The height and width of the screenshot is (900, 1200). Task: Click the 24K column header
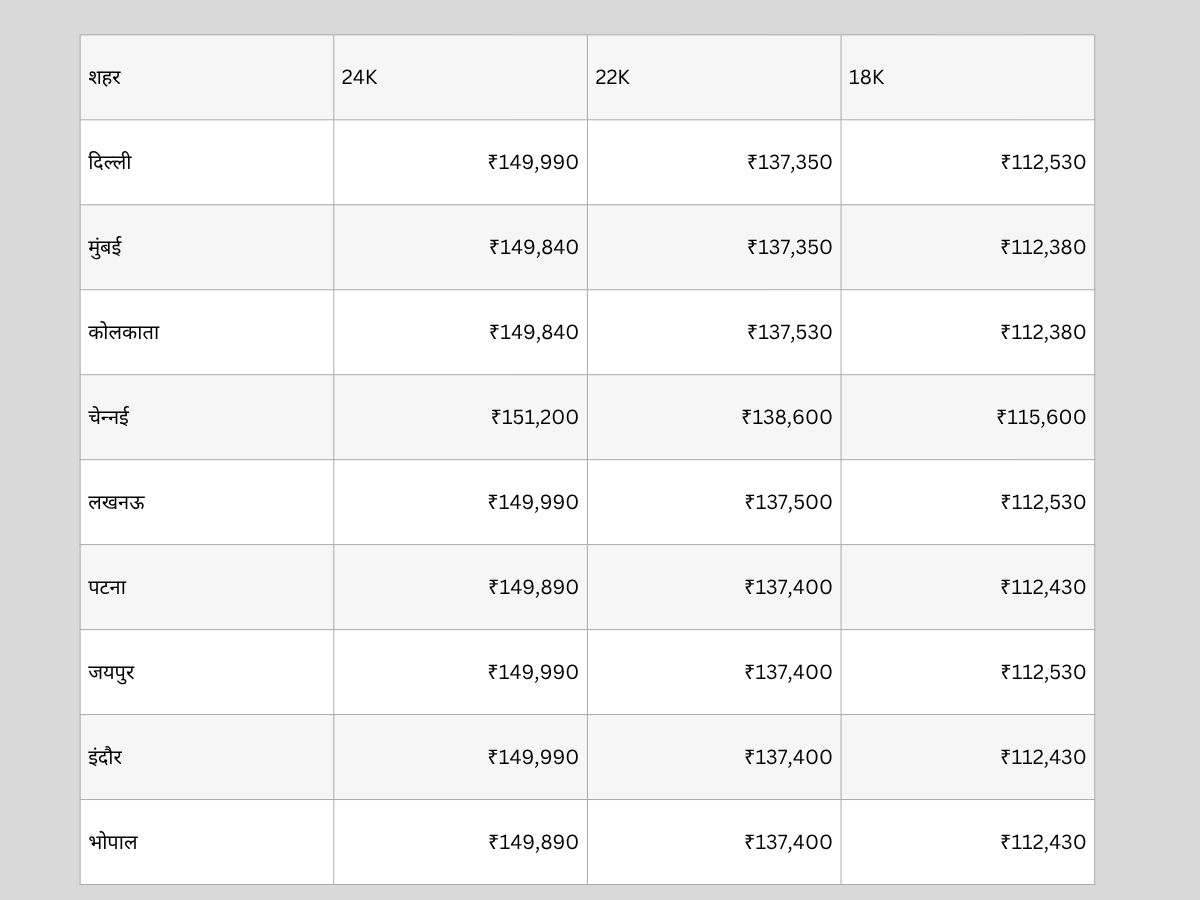click(359, 77)
